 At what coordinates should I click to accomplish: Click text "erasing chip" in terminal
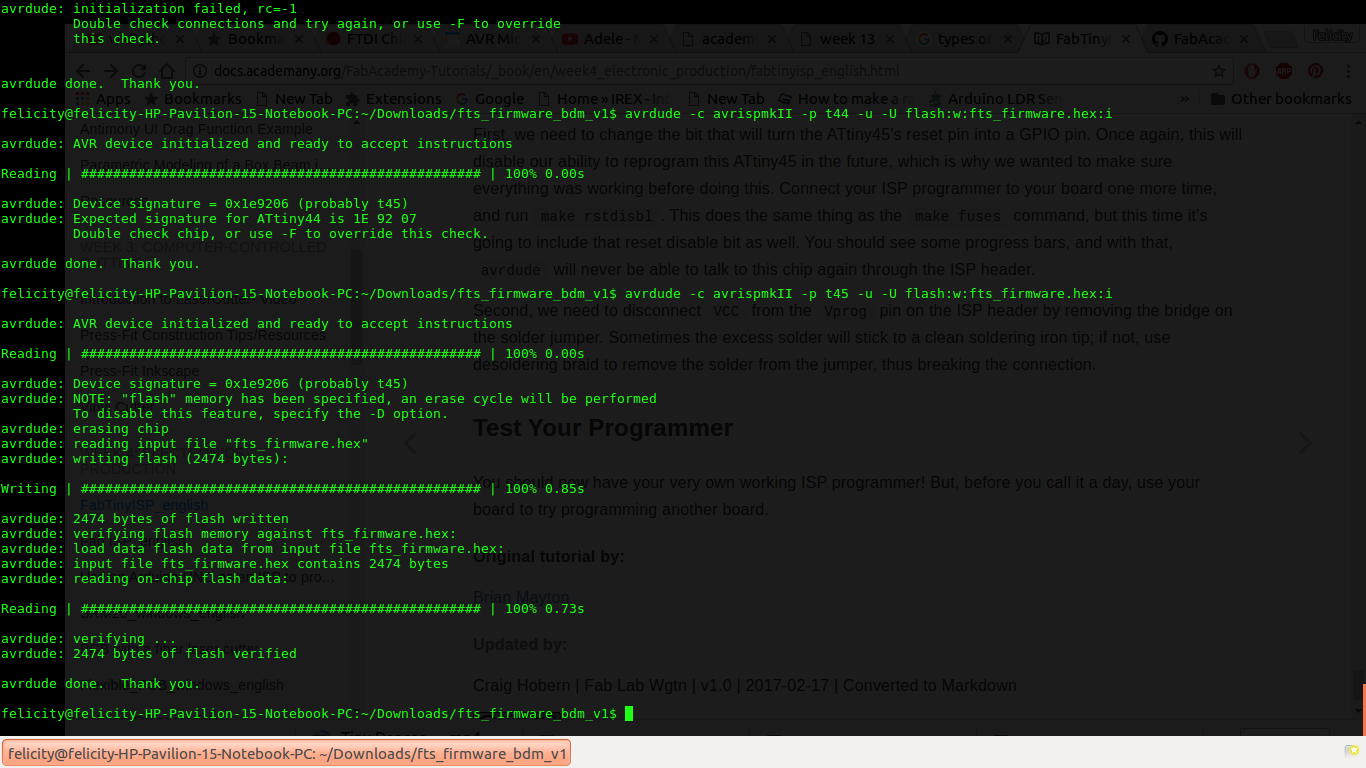(x=121, y=428)
